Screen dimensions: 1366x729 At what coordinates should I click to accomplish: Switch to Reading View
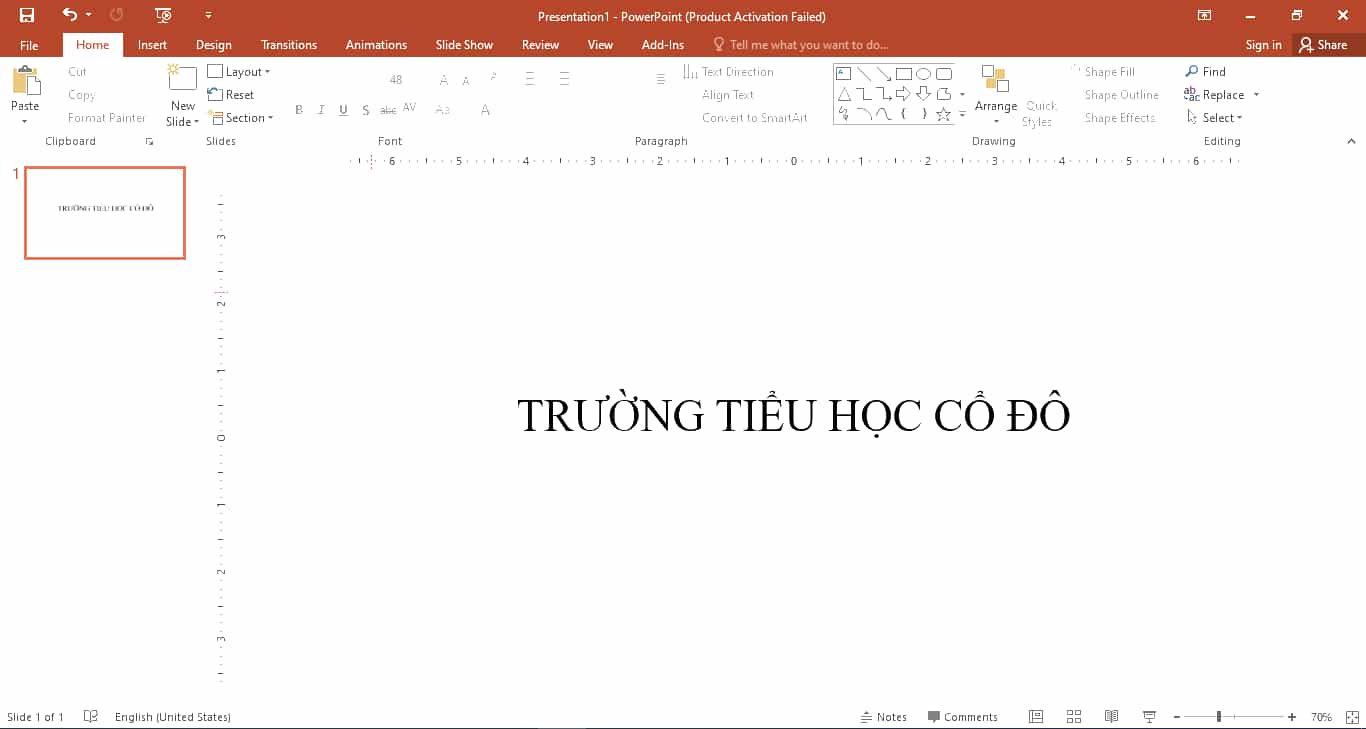click(1111, 717)
